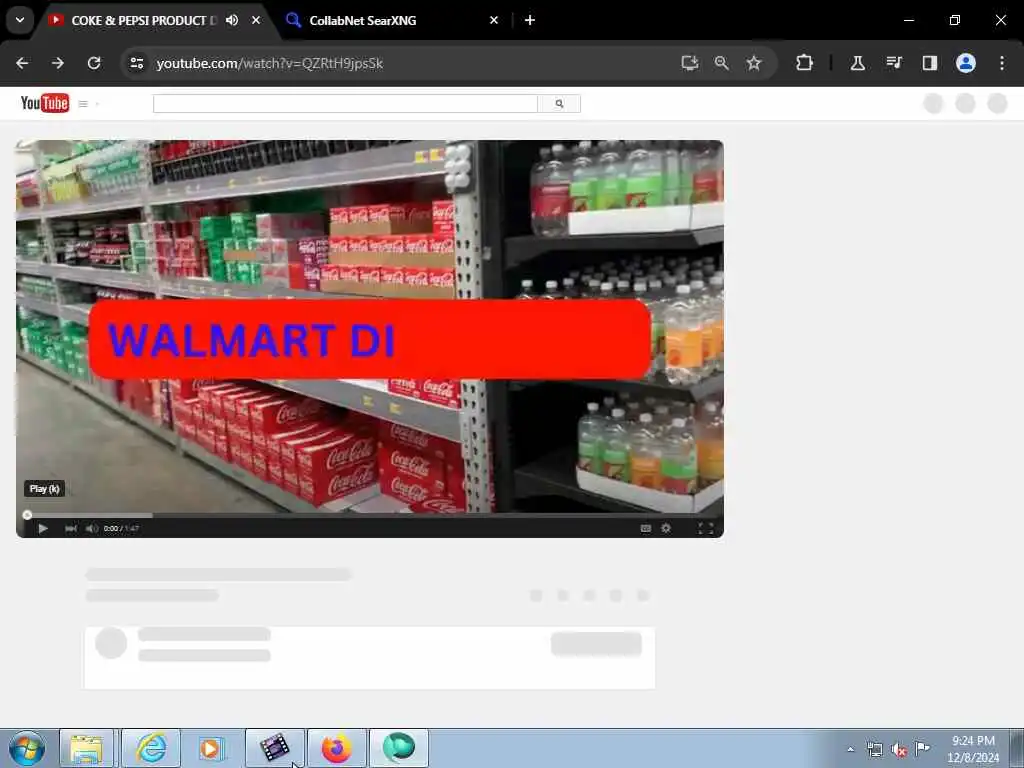This screenshot has height=768, width=1024.
Task: Open the tab search dropdown arrow
Action: pos(20,20)
